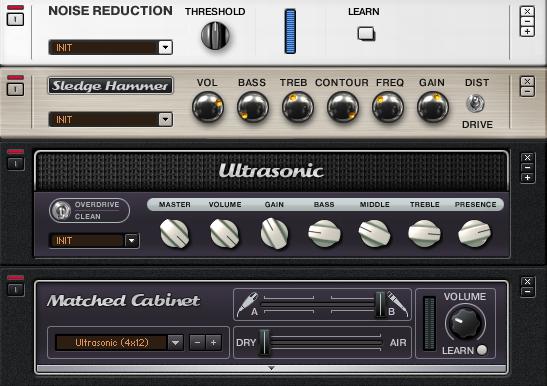The width and height of the screenshot is (547, 386).
Task: Minimize the Ultrasonic amp module
Action: tap(527, 168)
